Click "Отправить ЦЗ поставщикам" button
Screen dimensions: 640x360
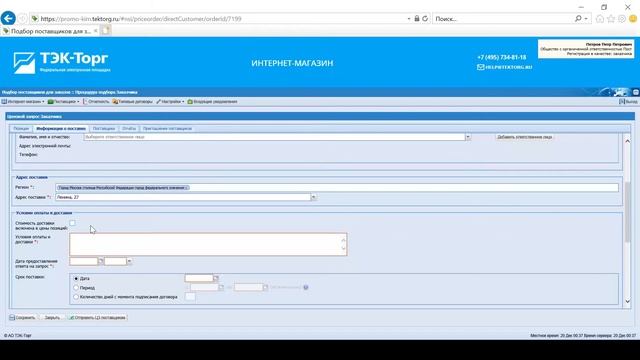[97, 318]
